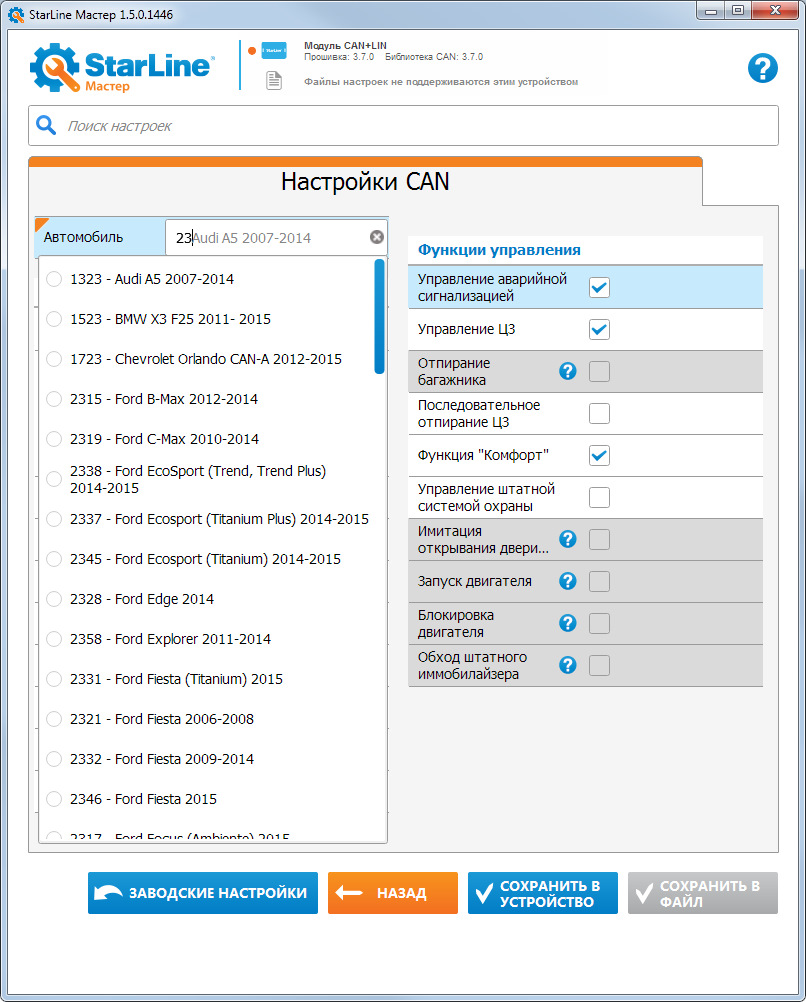This screenshot has height=1002, width=806.
Task: Toggle Управление аварийной сигнализацией checkbox
Action: 599,288
